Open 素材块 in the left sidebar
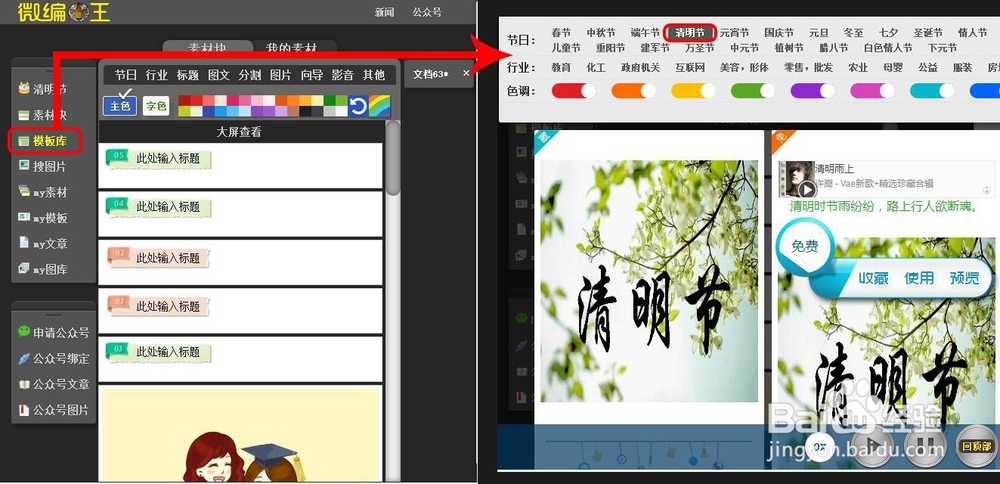1000x484 pixels. pos(42,115)
